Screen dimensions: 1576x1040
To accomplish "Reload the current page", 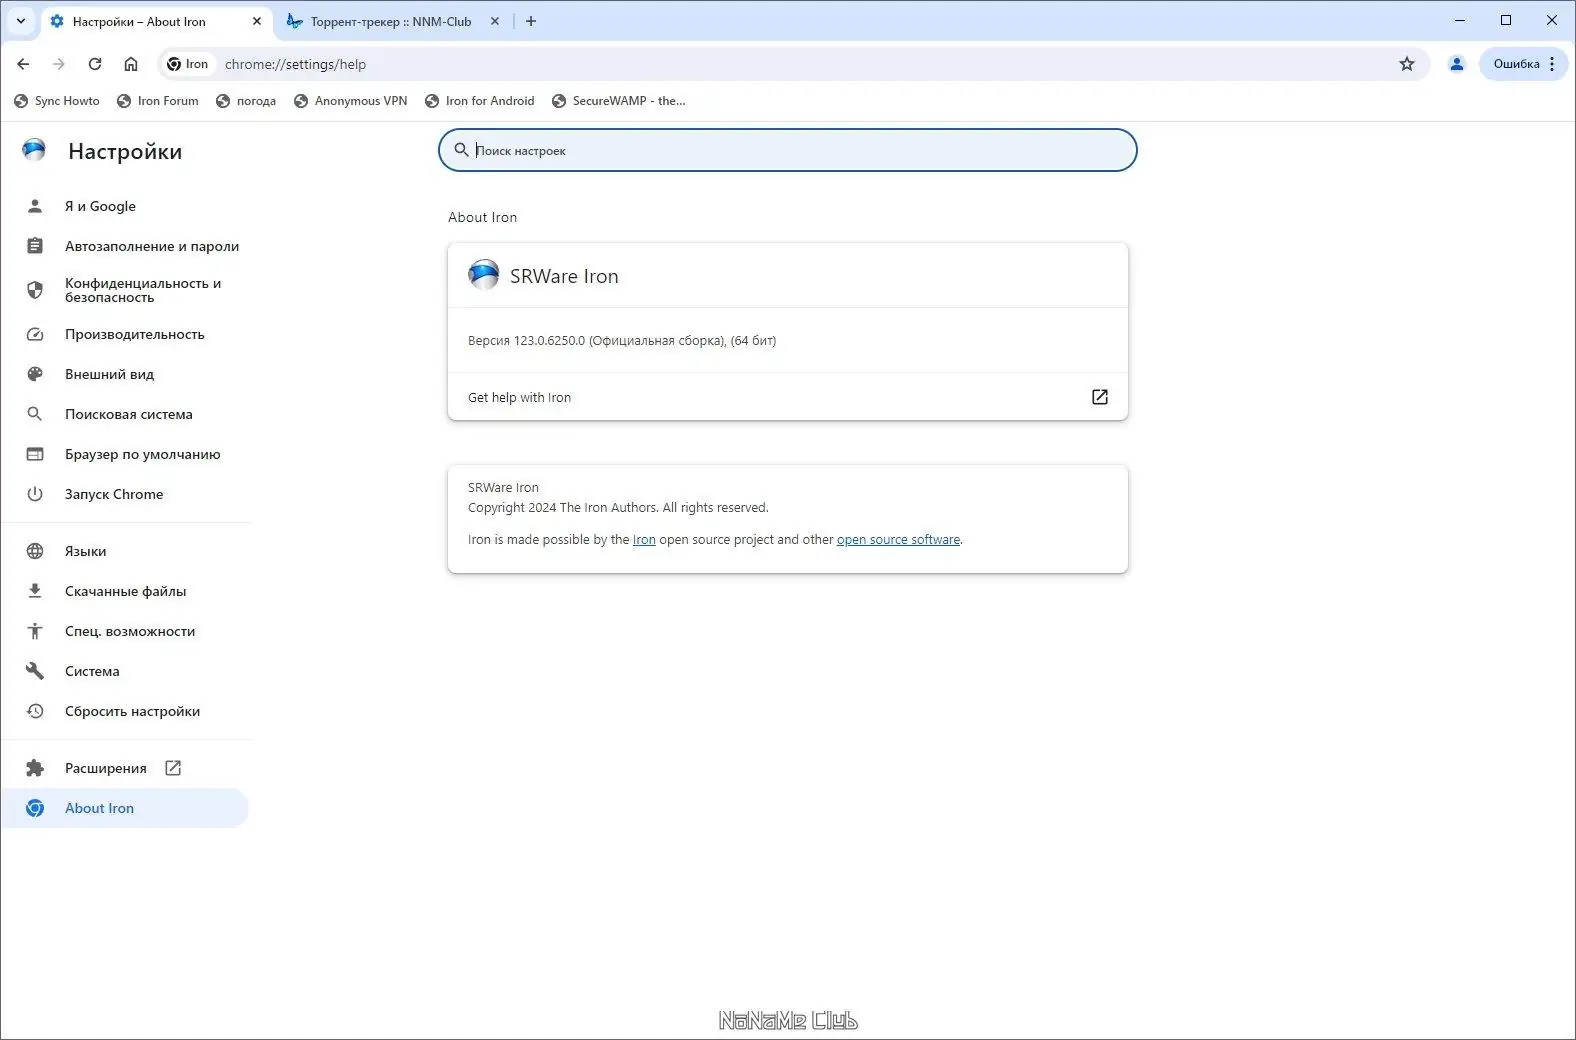I will tap(95, 64).
